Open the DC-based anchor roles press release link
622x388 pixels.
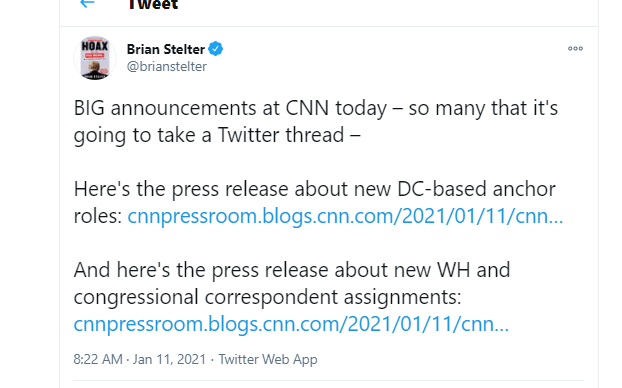(x=345, y=216)
